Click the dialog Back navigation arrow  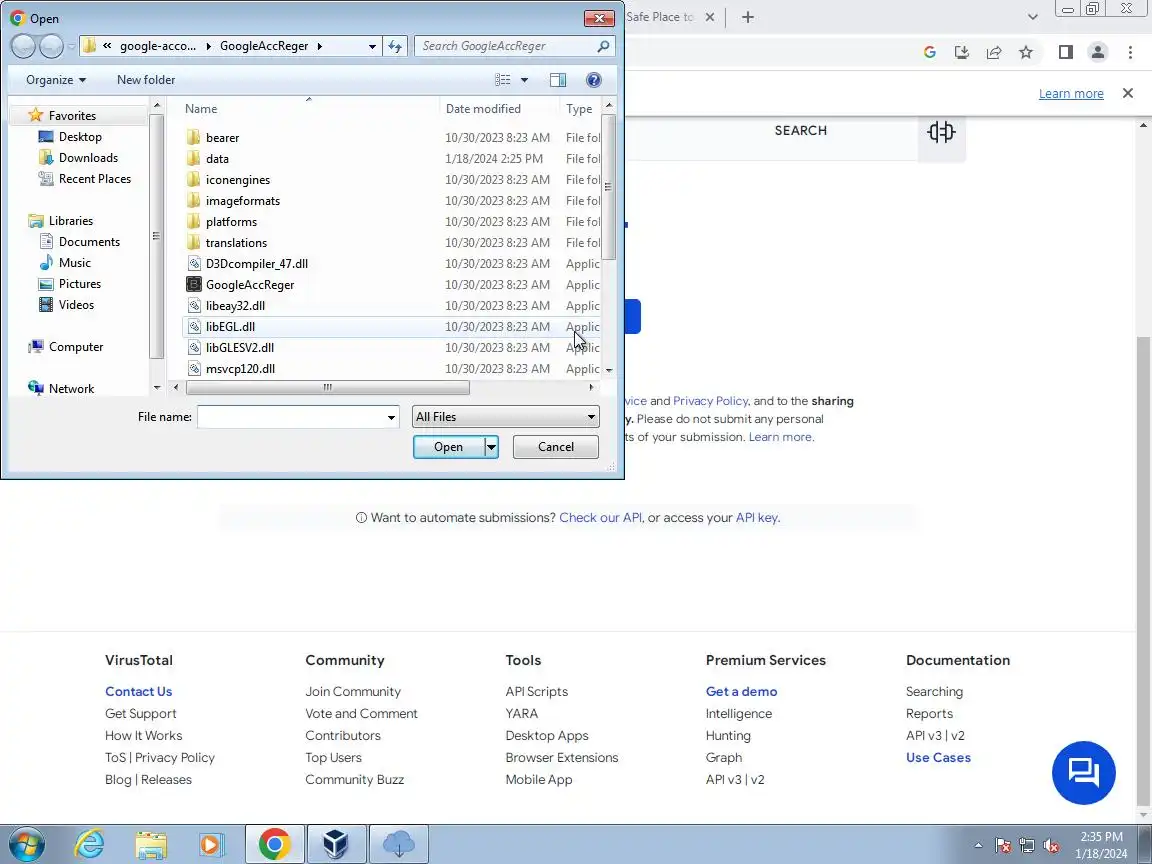(x=24, y=46)
